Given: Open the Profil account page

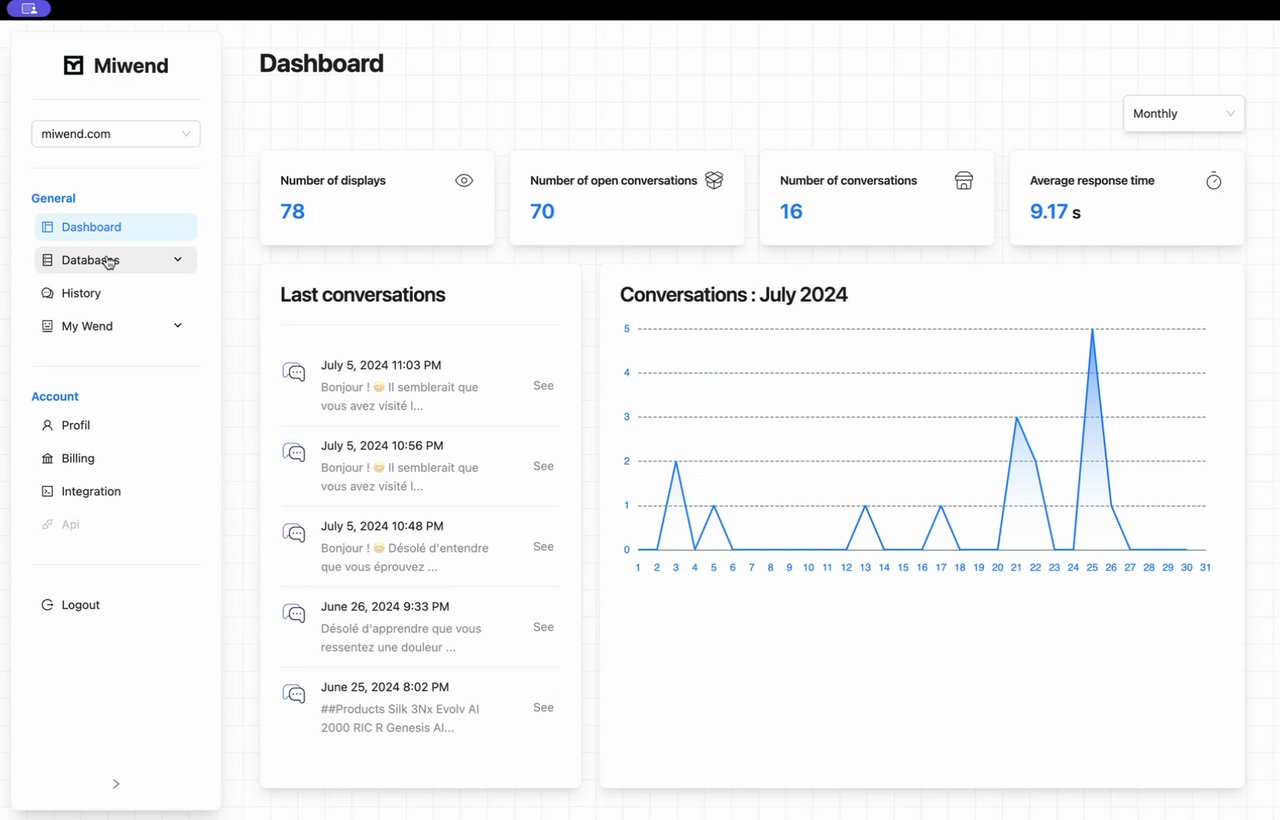Looking at the screenshot, I should (x=116, y=425).
